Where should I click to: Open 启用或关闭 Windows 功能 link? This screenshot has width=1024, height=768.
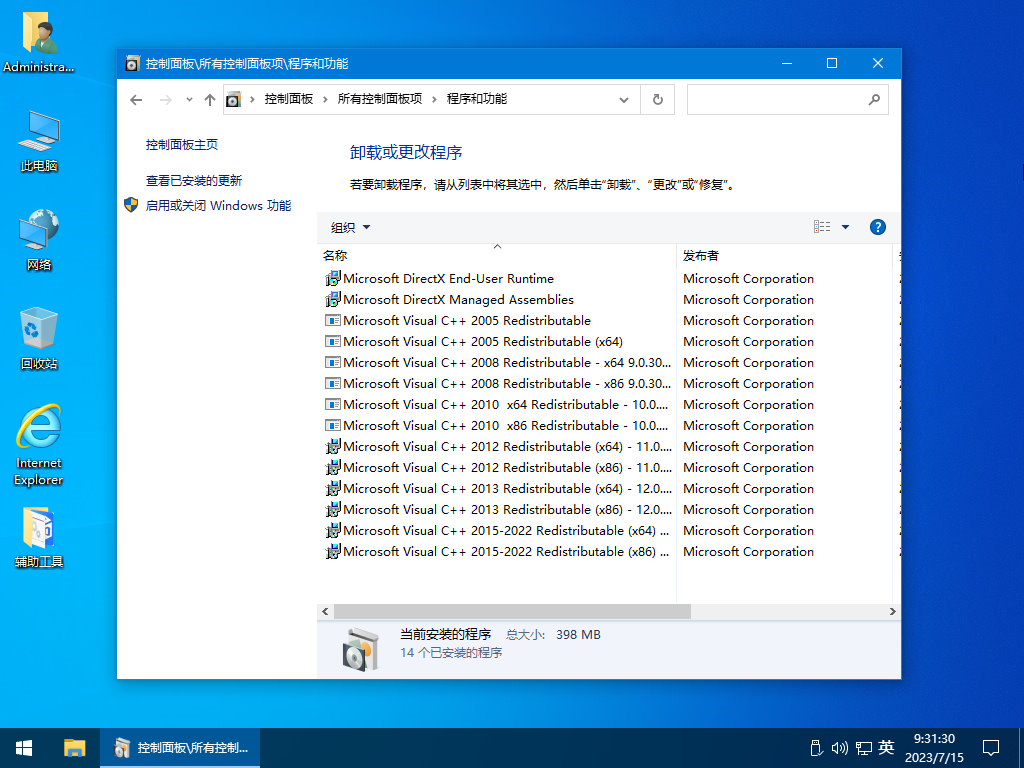218,205
